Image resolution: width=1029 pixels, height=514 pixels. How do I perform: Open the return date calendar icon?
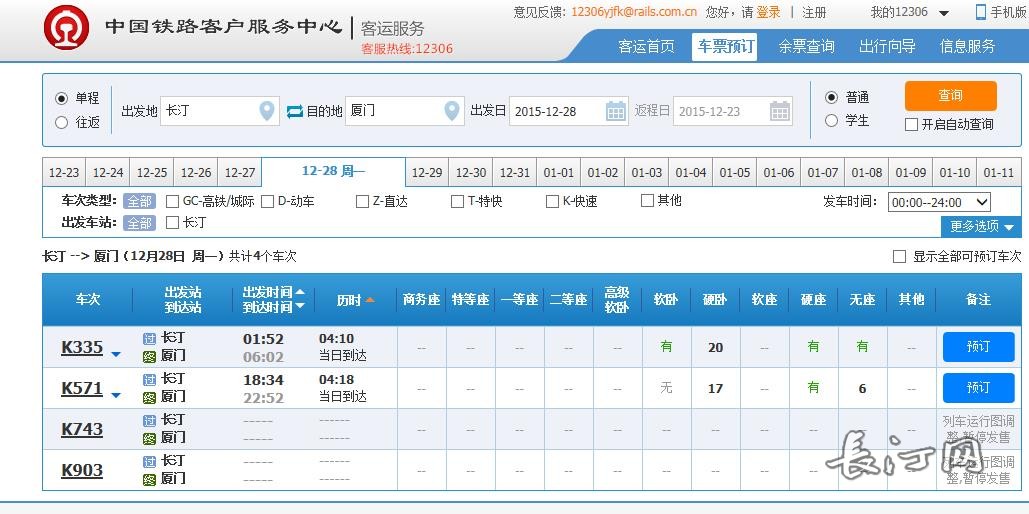pyautogui.click(x=780, y=111)
